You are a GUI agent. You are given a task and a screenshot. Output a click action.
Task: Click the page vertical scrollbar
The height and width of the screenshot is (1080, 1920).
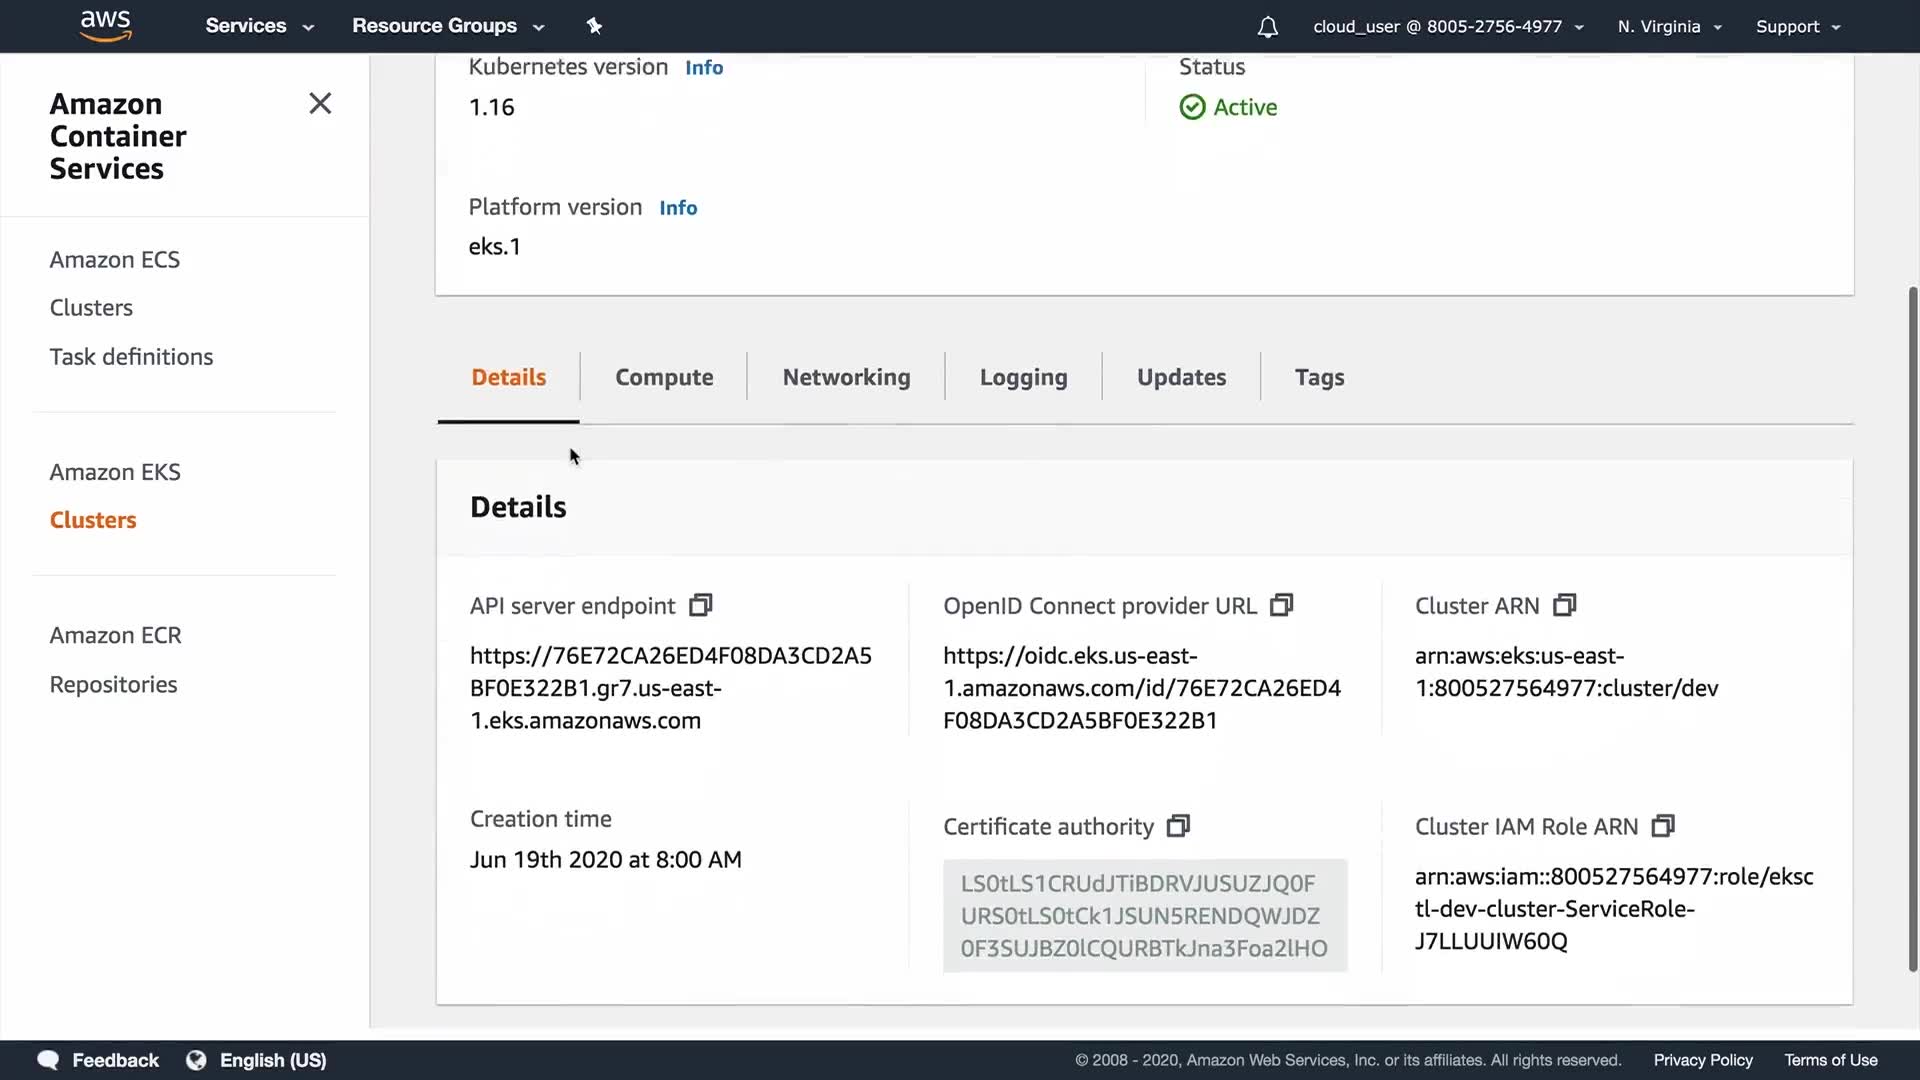1912,630
